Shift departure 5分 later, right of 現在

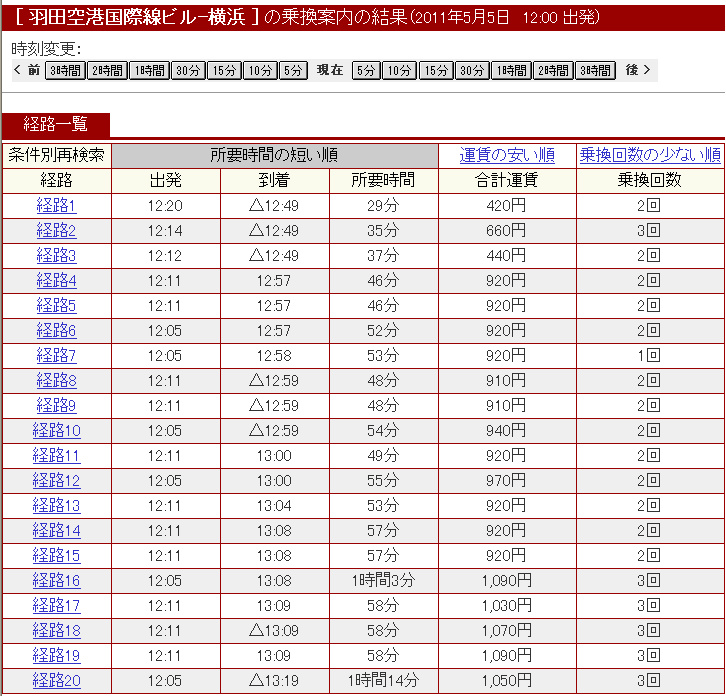click(365, 70)
